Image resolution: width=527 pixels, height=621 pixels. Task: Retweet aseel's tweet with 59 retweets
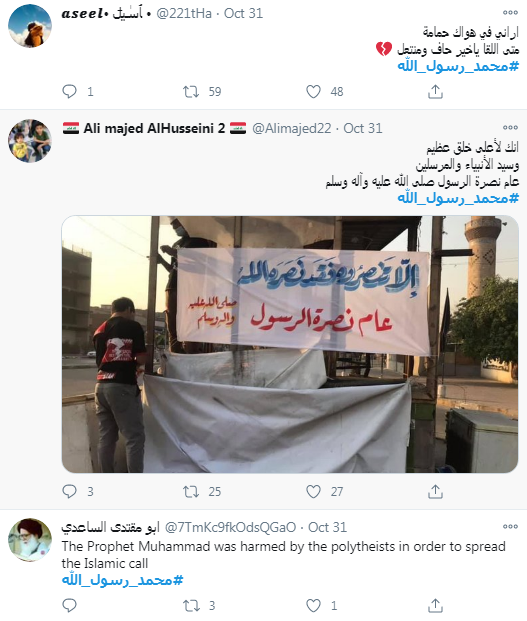coord(191,91)
